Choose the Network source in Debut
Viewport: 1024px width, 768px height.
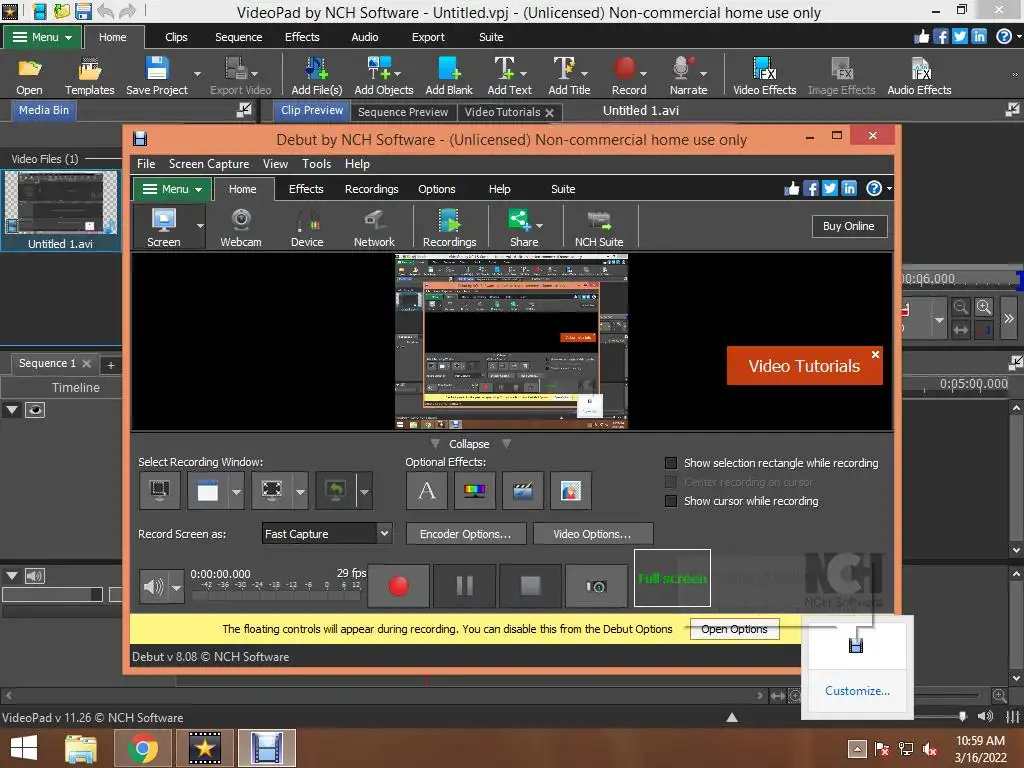pyautogui.click(x=374, y=227)
